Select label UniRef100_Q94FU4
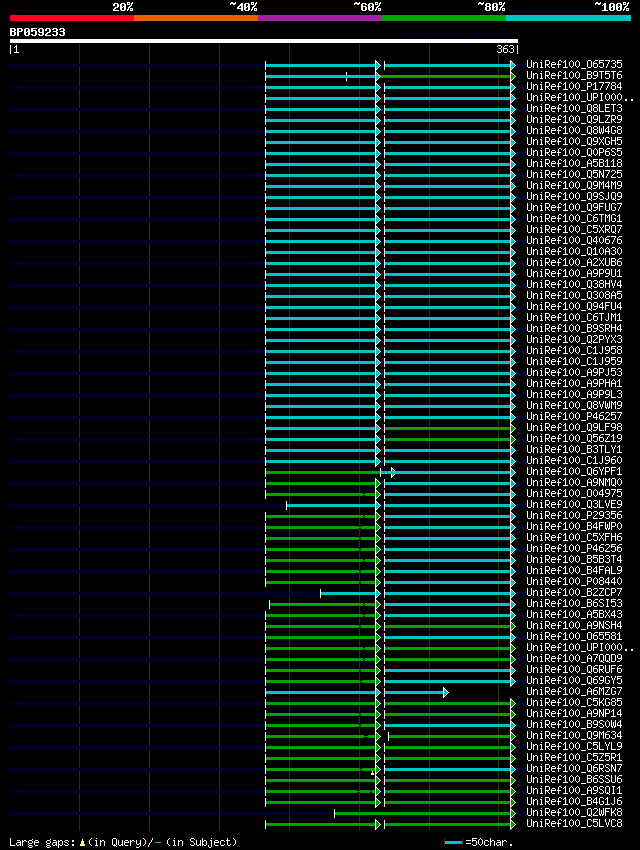 (x=574, y=306)
